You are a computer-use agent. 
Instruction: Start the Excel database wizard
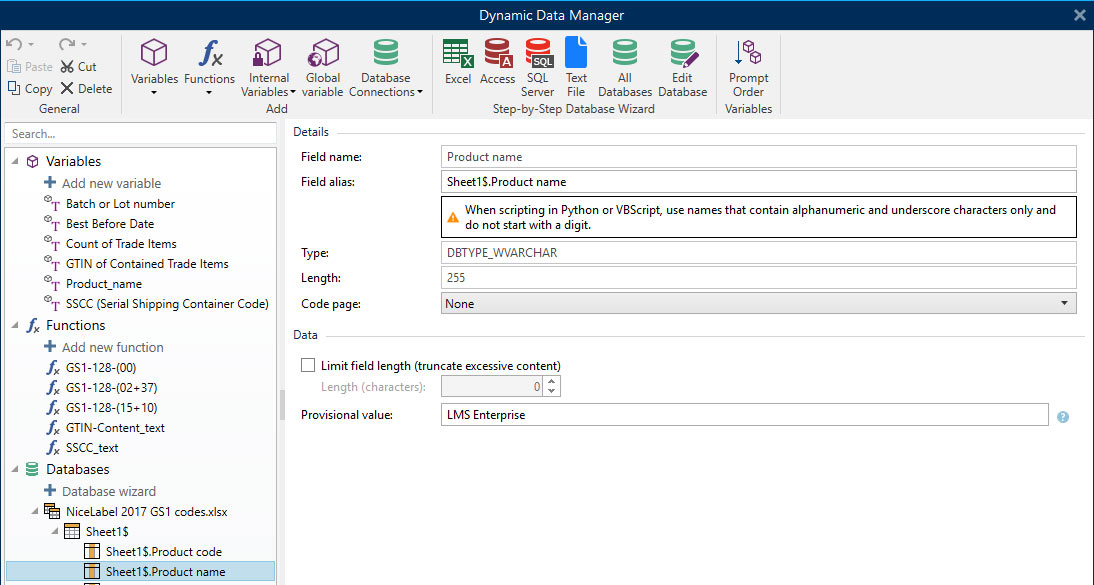[458, 61]
